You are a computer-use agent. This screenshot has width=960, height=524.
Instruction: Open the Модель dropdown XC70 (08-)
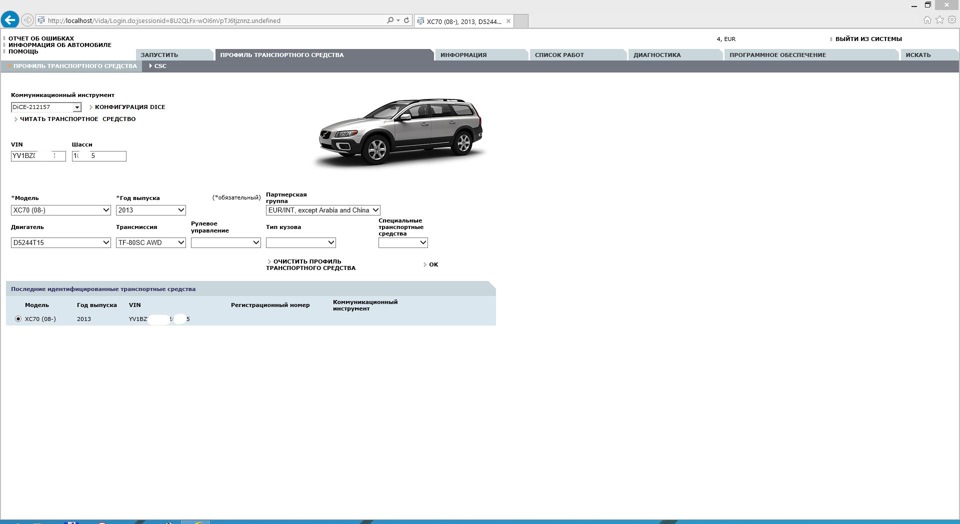61,210
